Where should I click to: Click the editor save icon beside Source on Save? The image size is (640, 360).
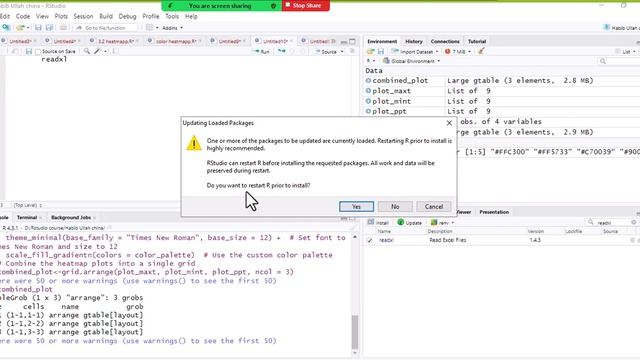coord(29,51)
